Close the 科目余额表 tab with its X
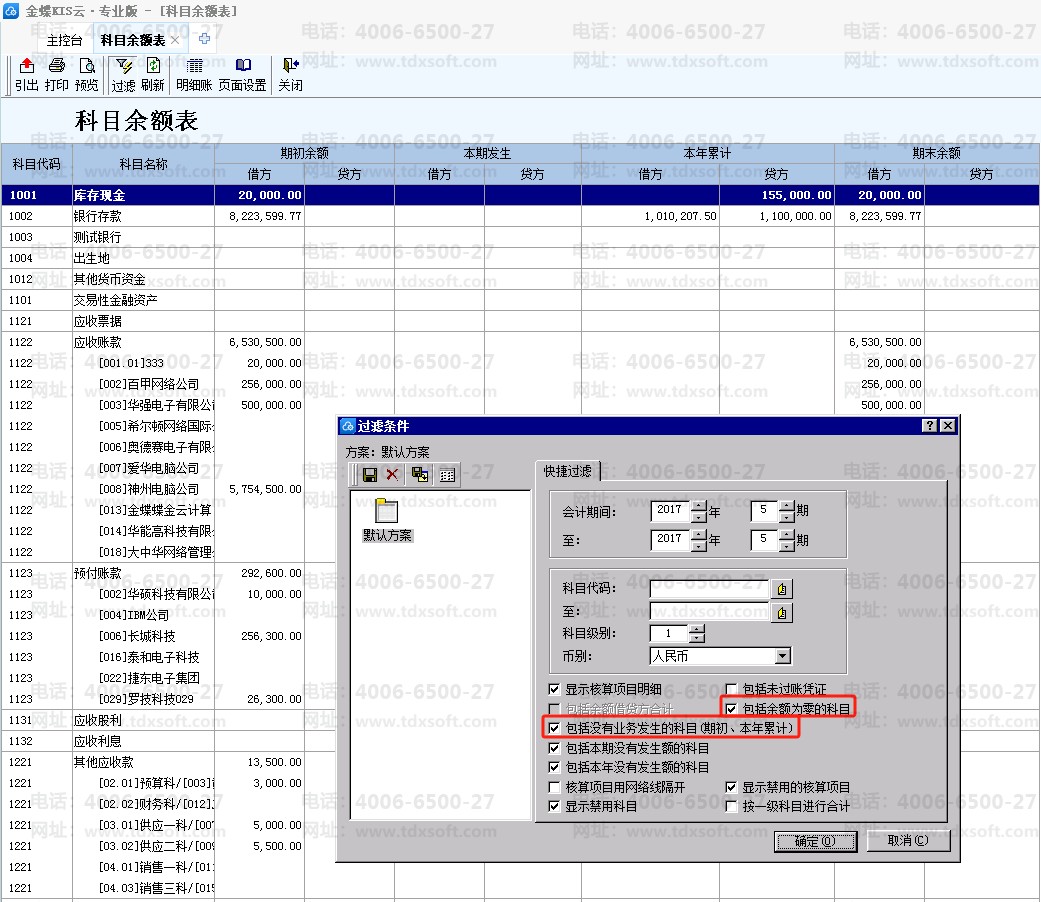Screen dimensions: 1041x902 (175, 40)
